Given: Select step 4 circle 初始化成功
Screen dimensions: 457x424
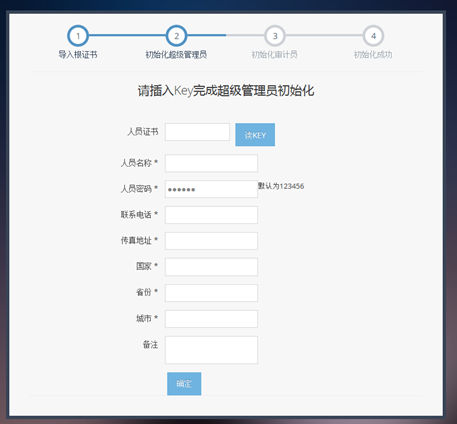Looking at the screenshot, I should point(373,36).
